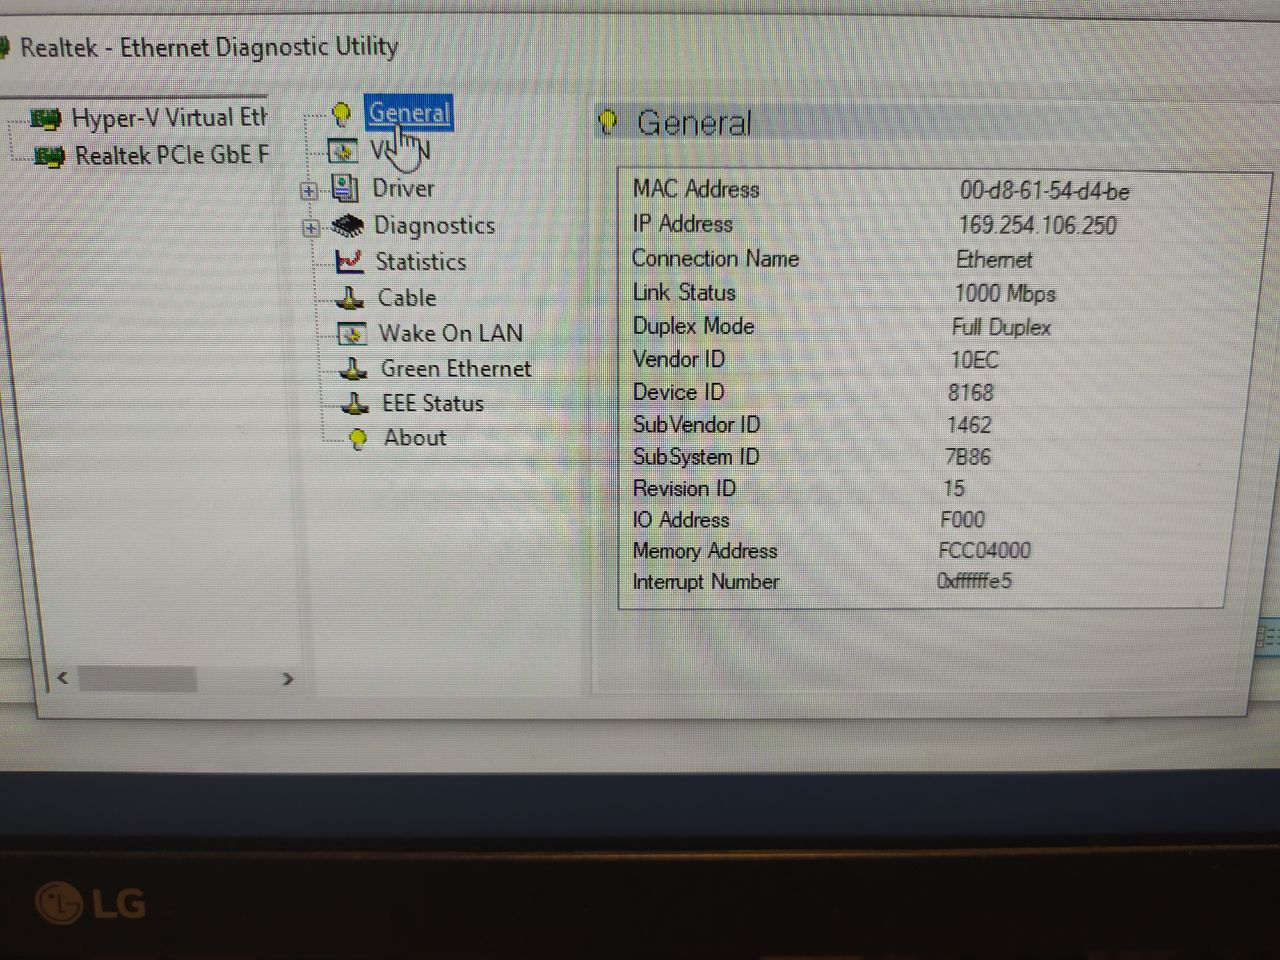Click the Cable connector icon
Screen dimensions: 1280x960
pos(350,298)
